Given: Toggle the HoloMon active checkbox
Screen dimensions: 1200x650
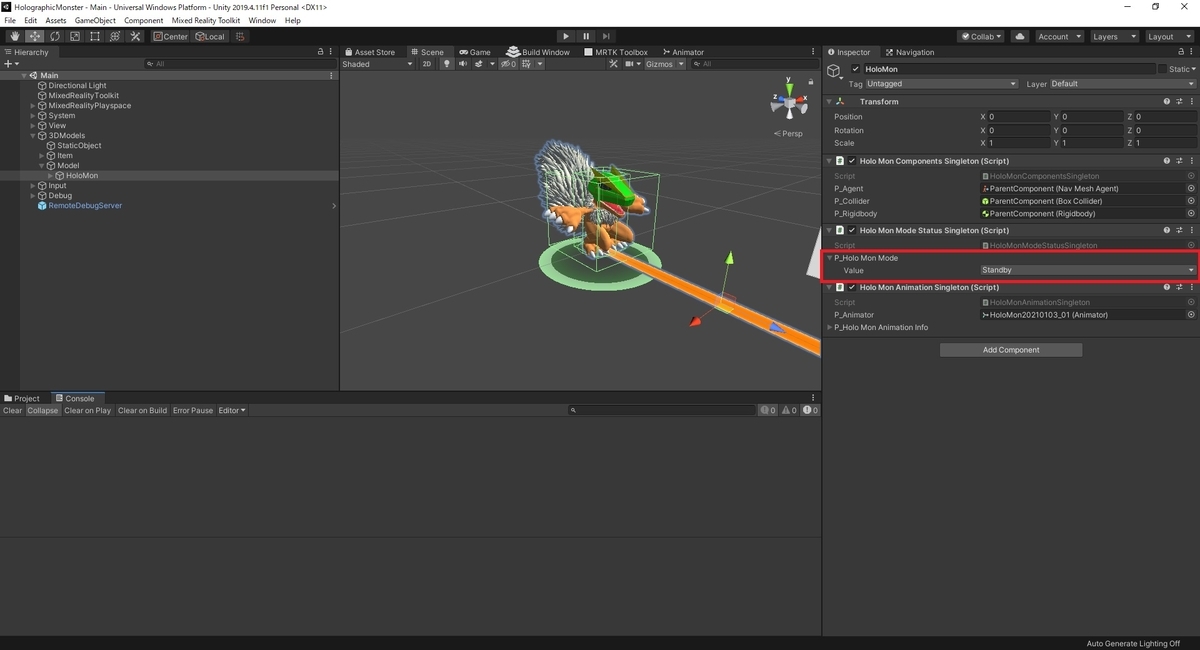Looking at the screenshot, I should click(855, 69).
